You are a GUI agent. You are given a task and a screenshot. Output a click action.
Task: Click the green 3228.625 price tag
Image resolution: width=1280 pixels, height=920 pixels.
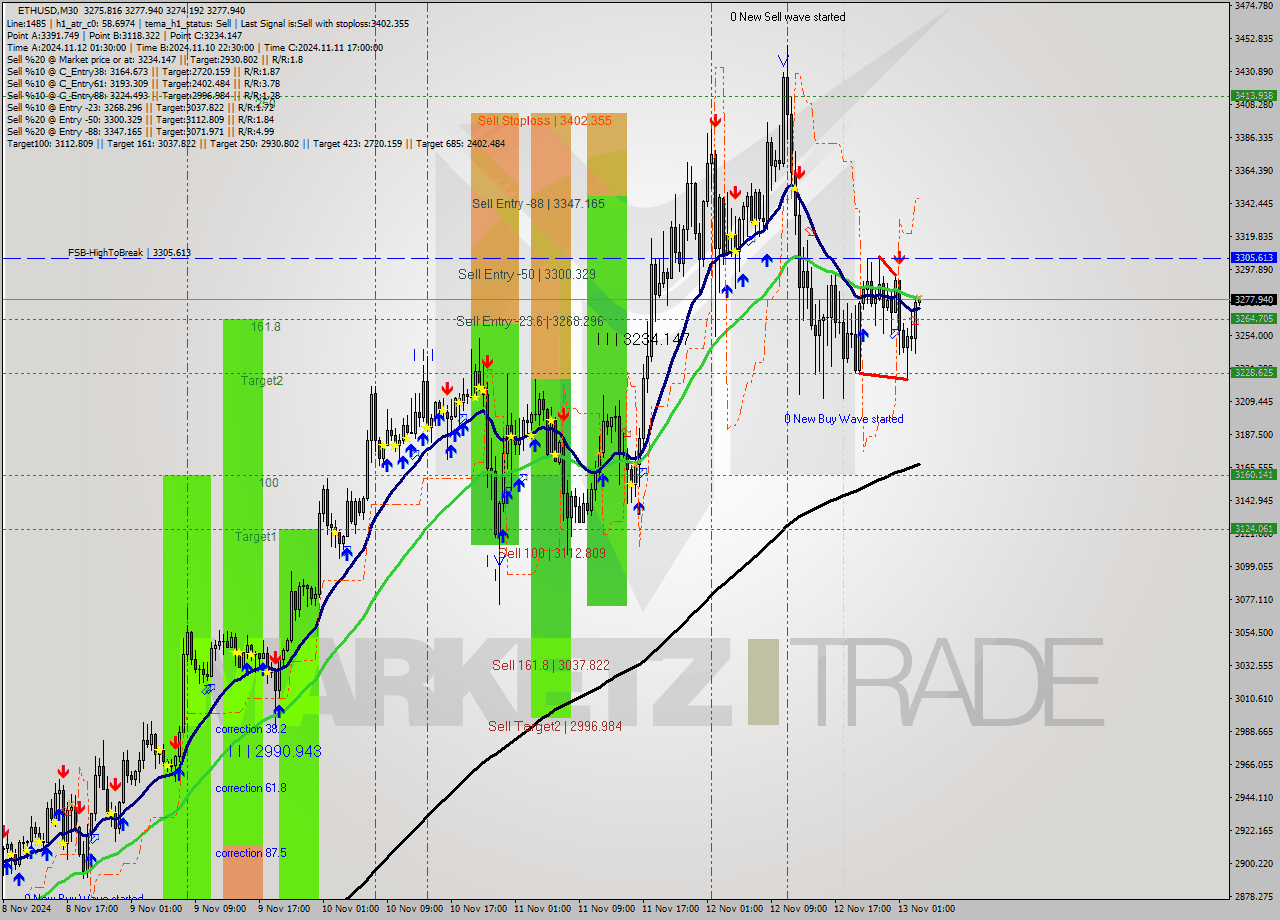coord(1253,372)
